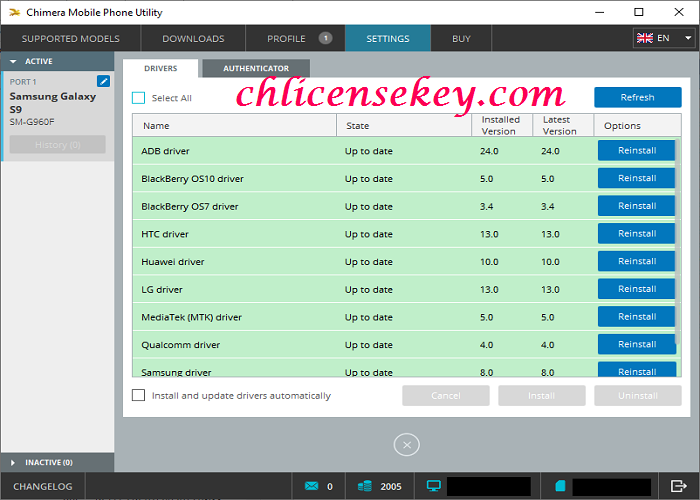Open the BUY tab
This screenshot has height=500, width=700.
(x=461, y=38)
